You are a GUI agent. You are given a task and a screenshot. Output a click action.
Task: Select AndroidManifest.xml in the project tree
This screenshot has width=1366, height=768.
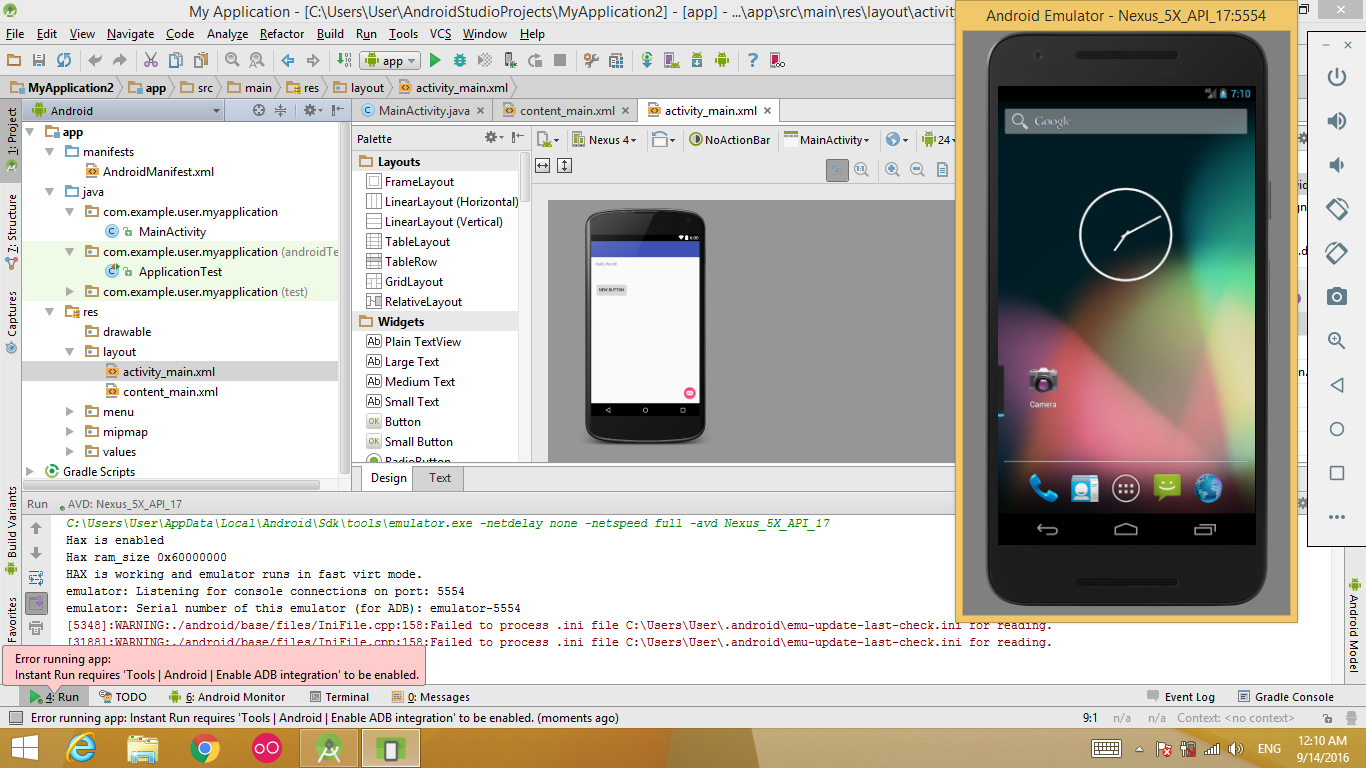coord(150,172)
